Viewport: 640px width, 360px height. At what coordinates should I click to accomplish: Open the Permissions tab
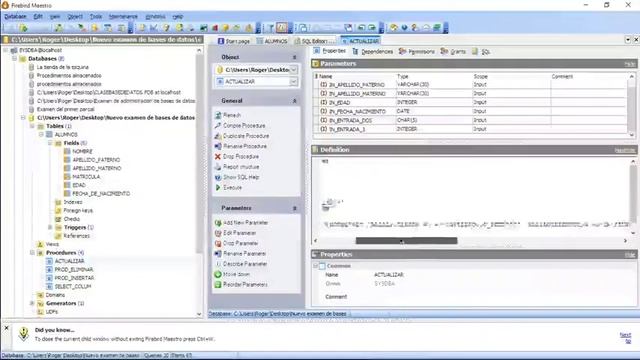[417, 51]
